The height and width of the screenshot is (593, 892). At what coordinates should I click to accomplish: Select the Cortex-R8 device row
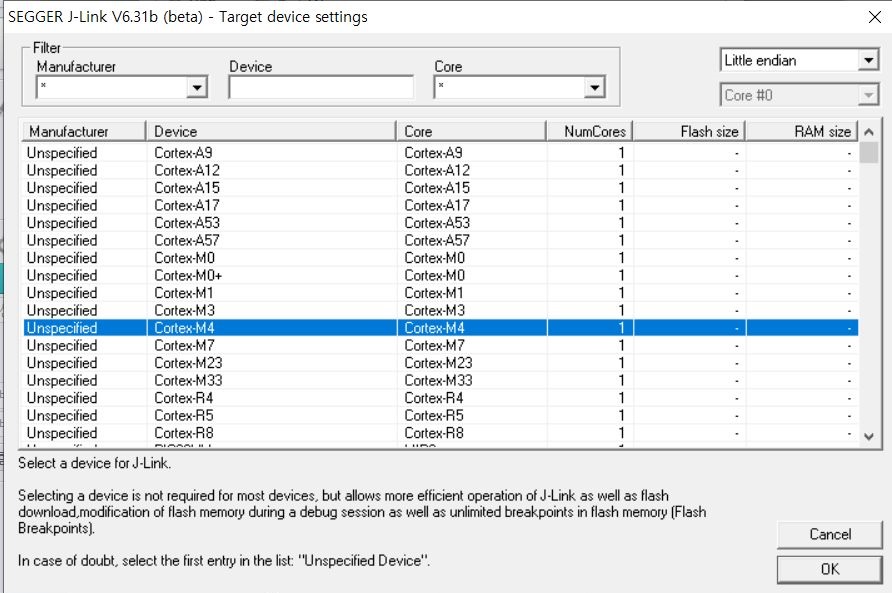coord(441,433)
